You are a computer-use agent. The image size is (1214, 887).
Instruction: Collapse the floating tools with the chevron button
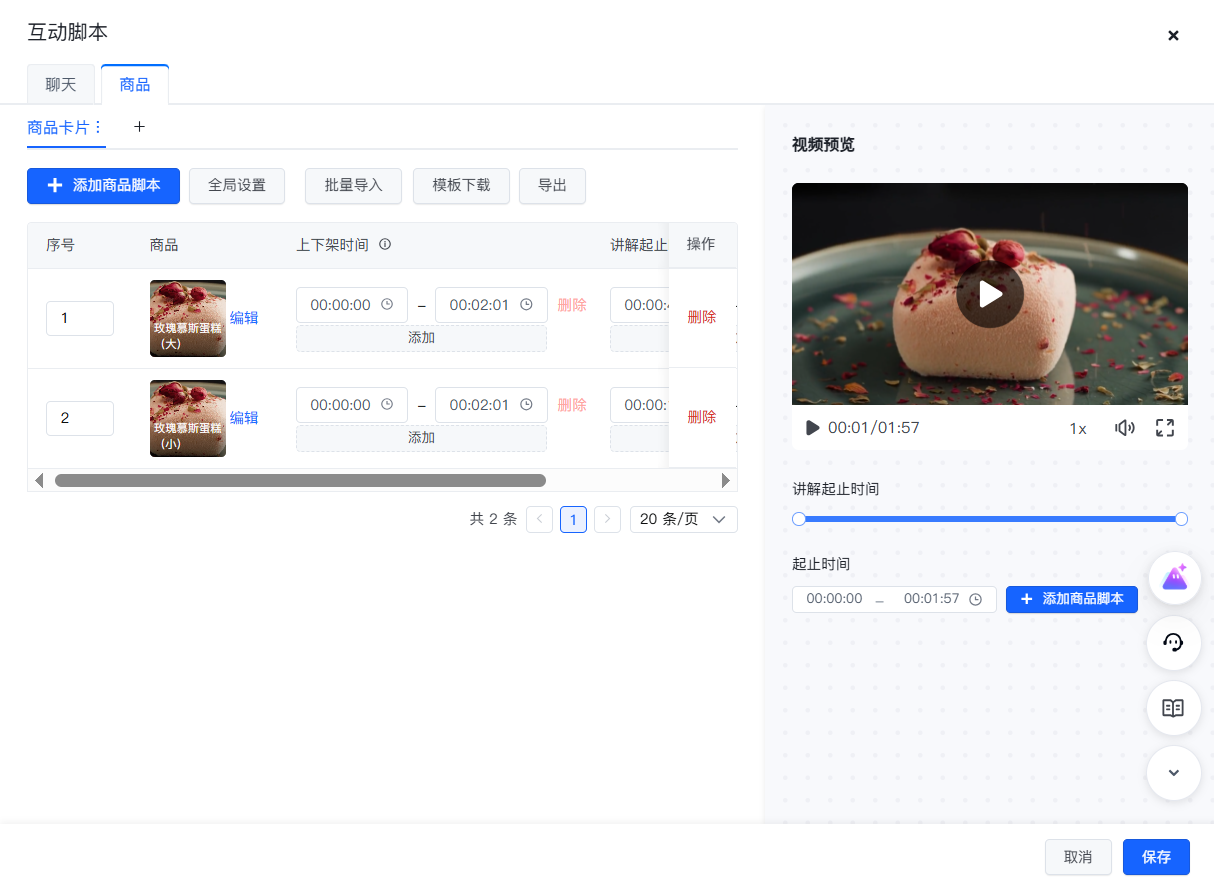(x=1174, y=773)
